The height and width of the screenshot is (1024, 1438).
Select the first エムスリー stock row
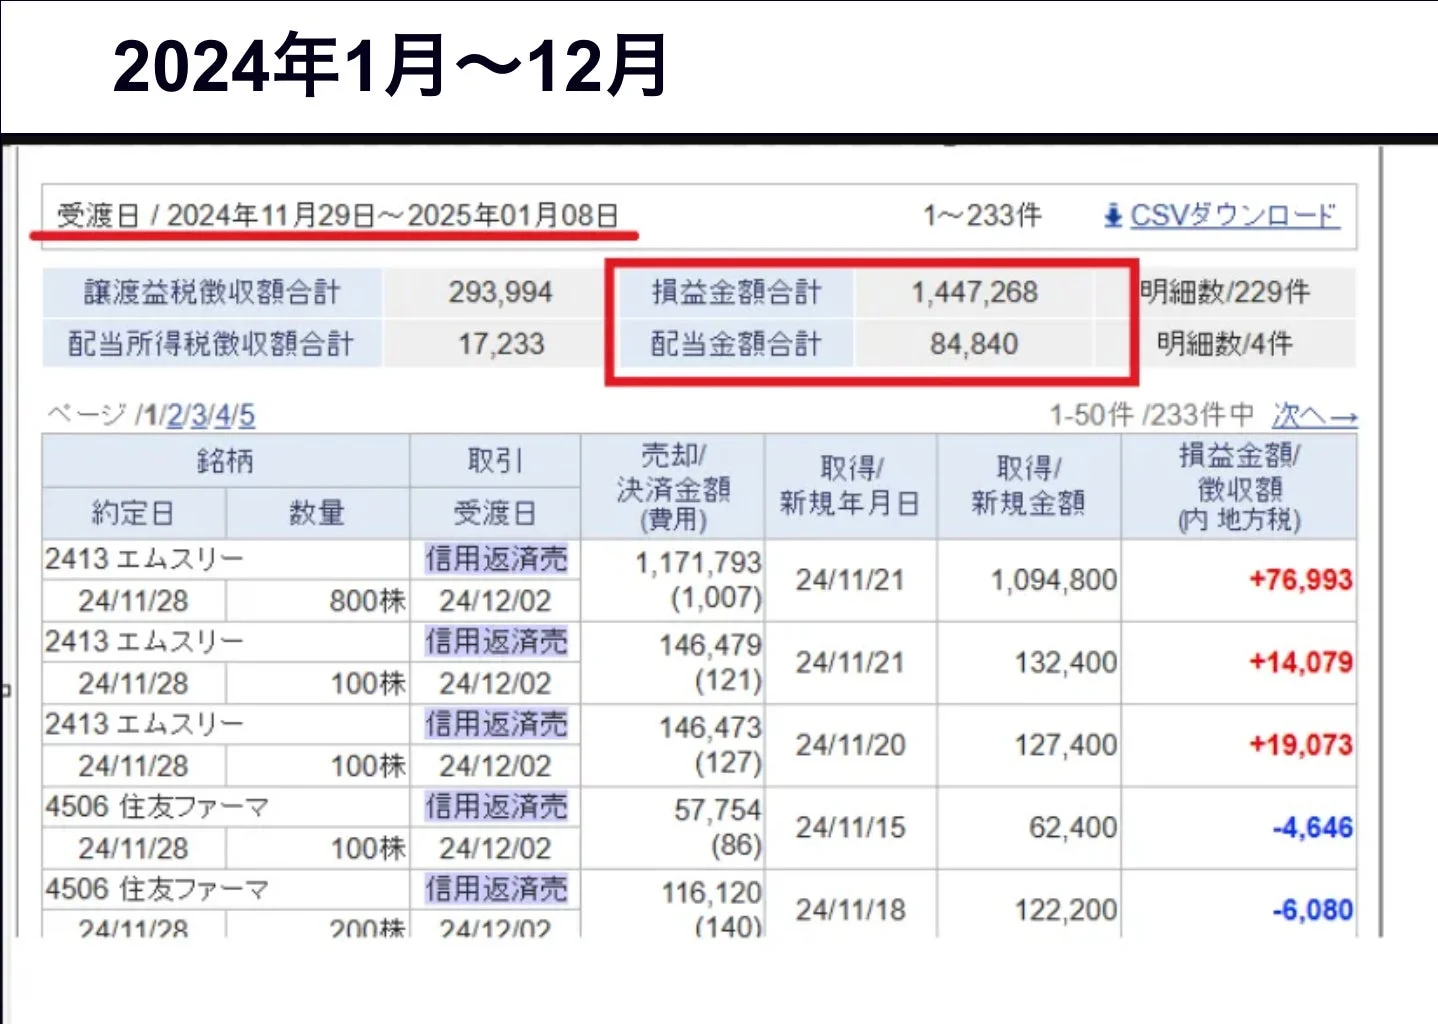(150, 558)
